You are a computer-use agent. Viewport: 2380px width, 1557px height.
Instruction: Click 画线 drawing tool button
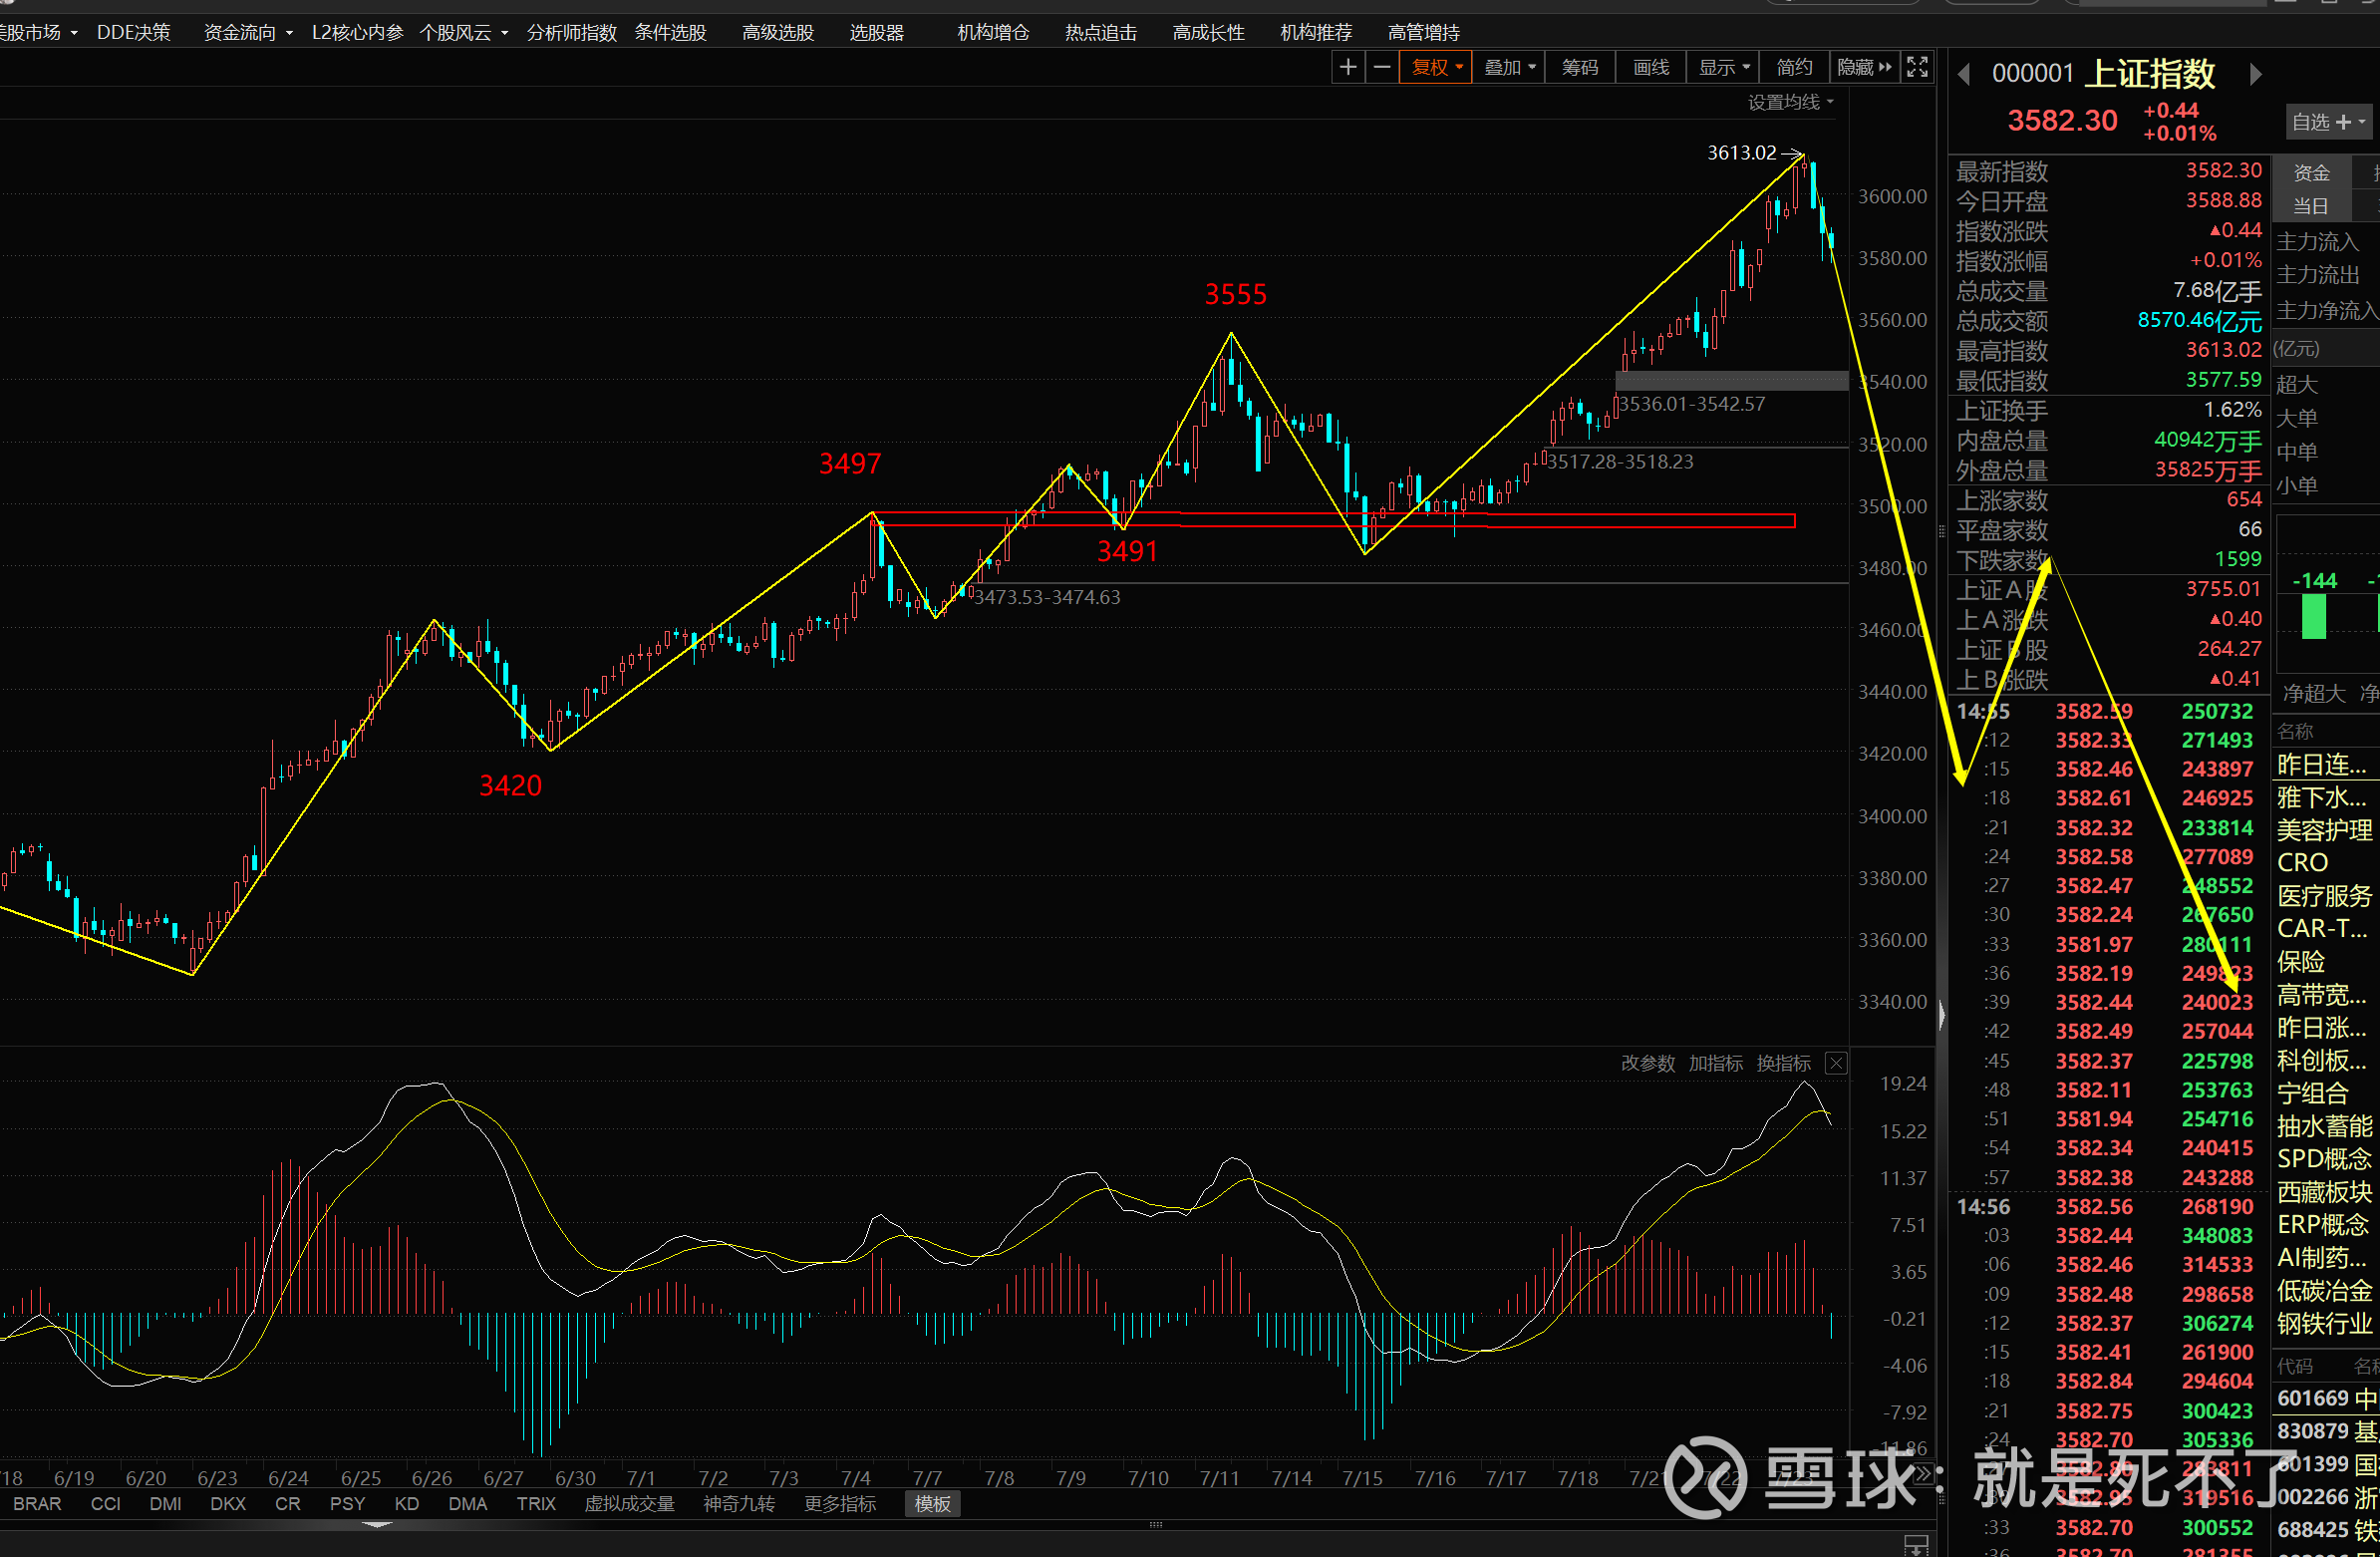(x=1651, y=67)
